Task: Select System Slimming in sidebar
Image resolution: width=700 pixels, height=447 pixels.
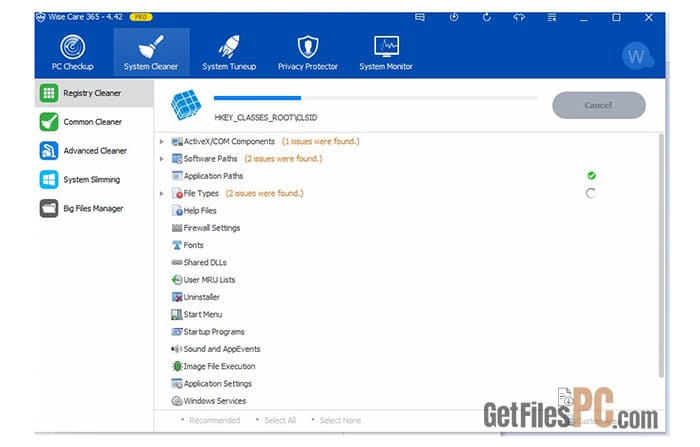Action: coord(94,180)
